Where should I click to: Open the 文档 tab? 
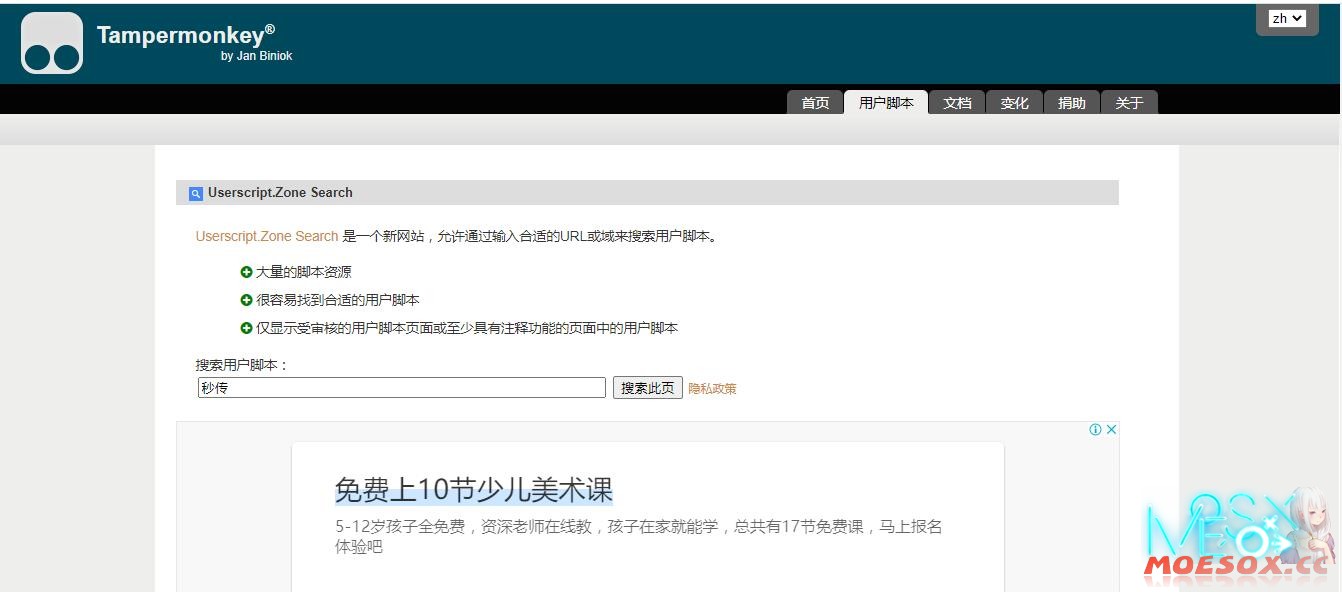click(x=957, y=101)
